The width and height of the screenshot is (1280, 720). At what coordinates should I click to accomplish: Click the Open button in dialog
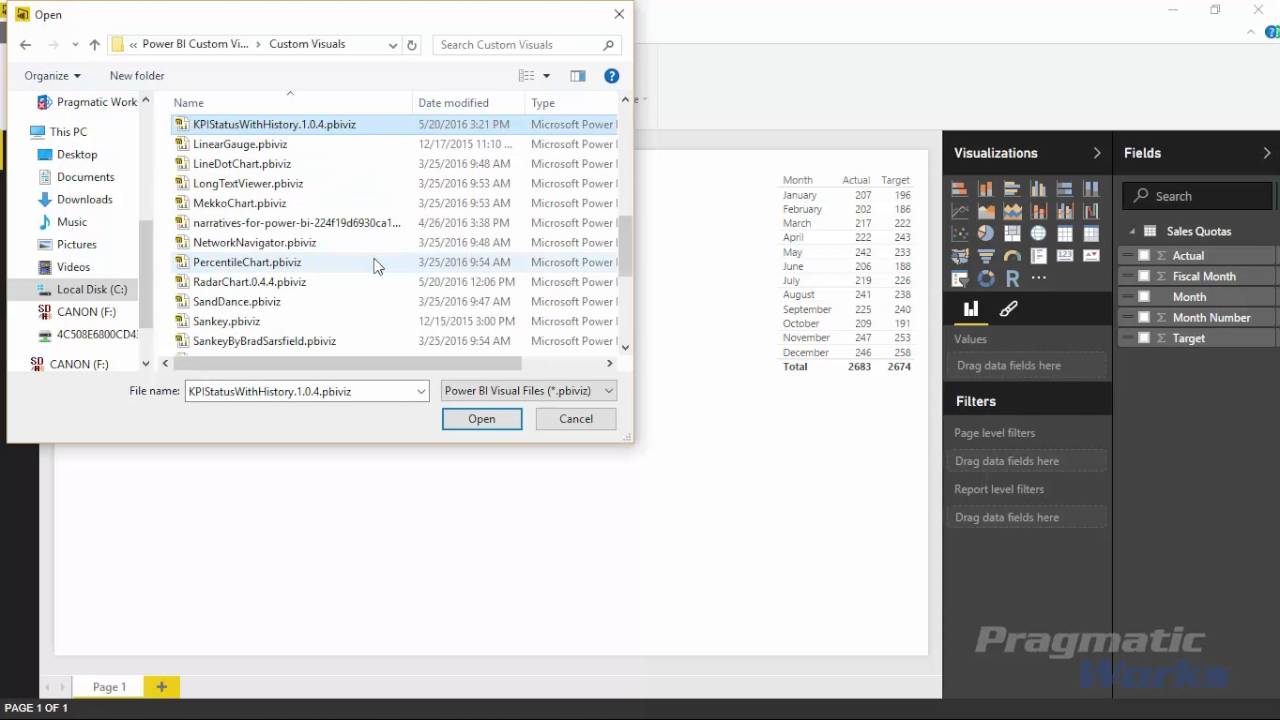click(482, 419)
